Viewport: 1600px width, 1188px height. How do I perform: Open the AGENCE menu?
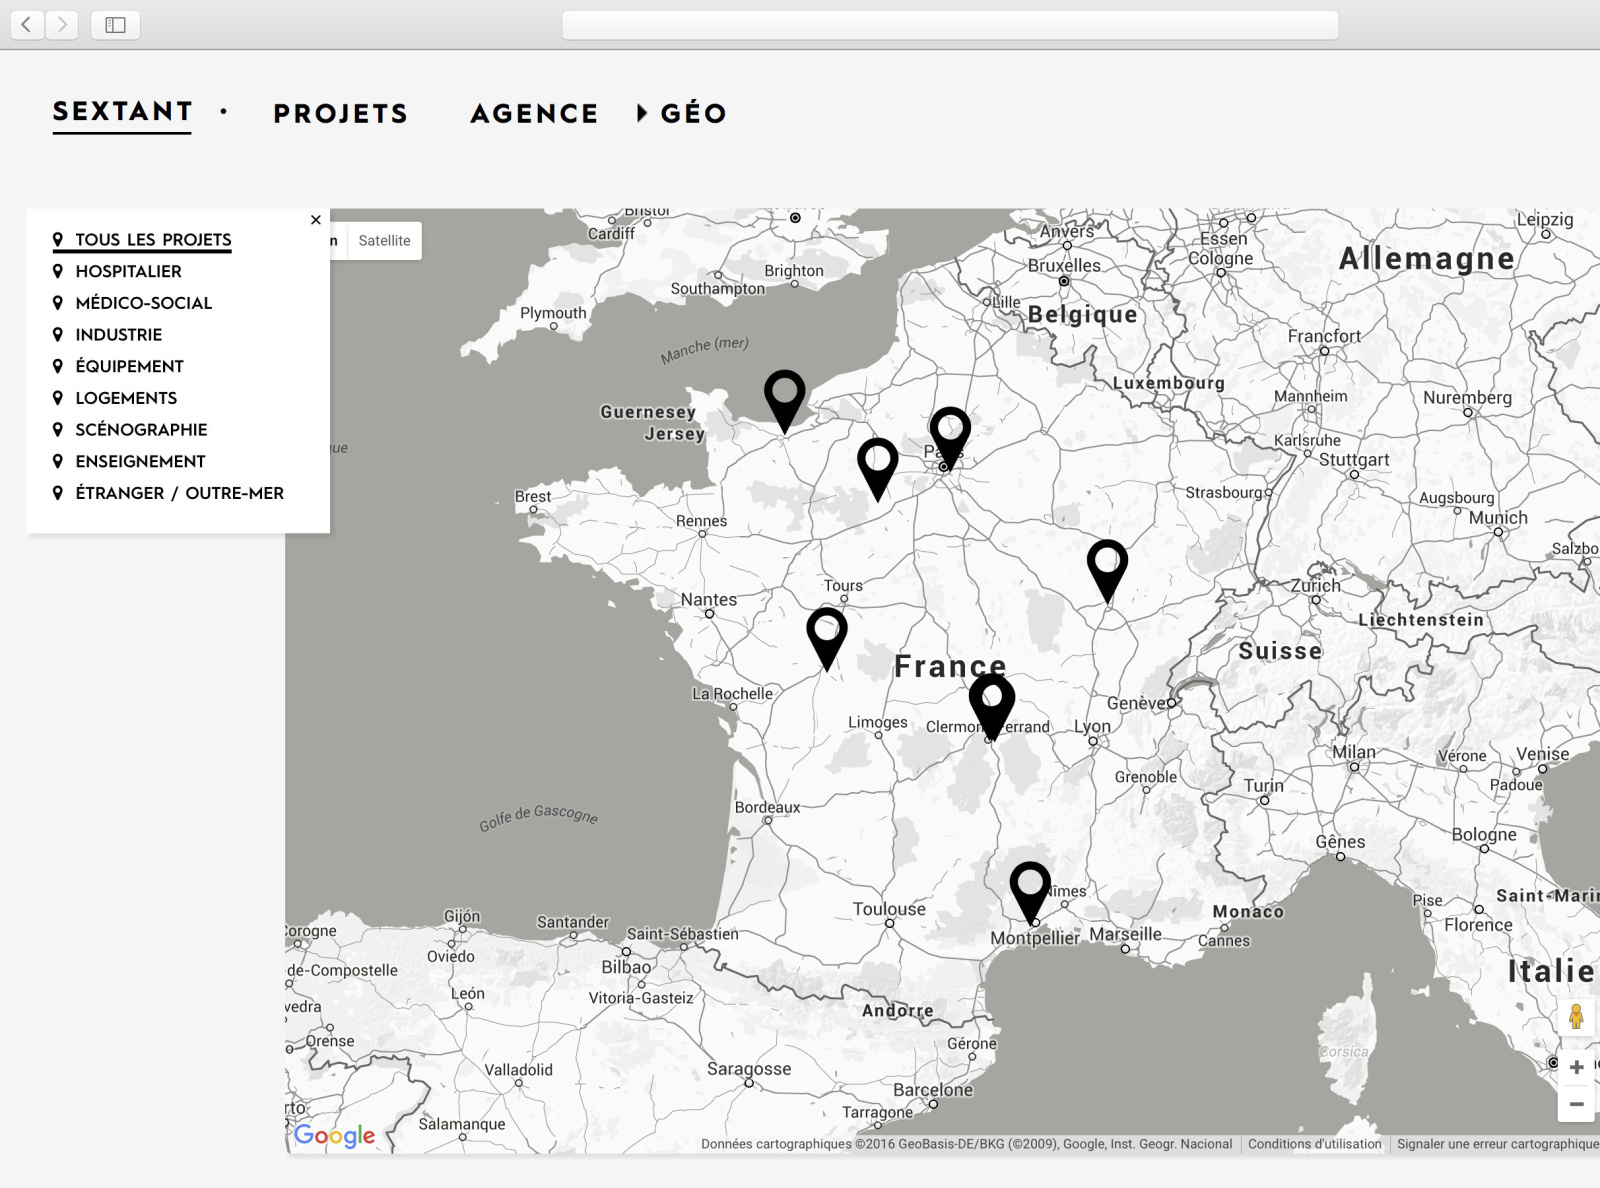point(532,113)
